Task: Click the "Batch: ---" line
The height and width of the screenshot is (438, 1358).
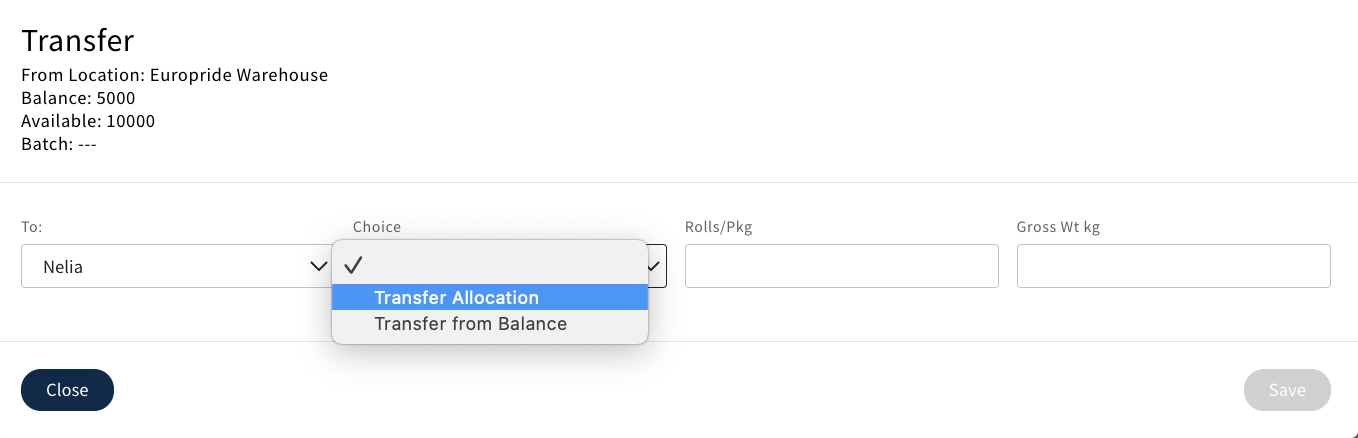Action: (x=58, y=144)
